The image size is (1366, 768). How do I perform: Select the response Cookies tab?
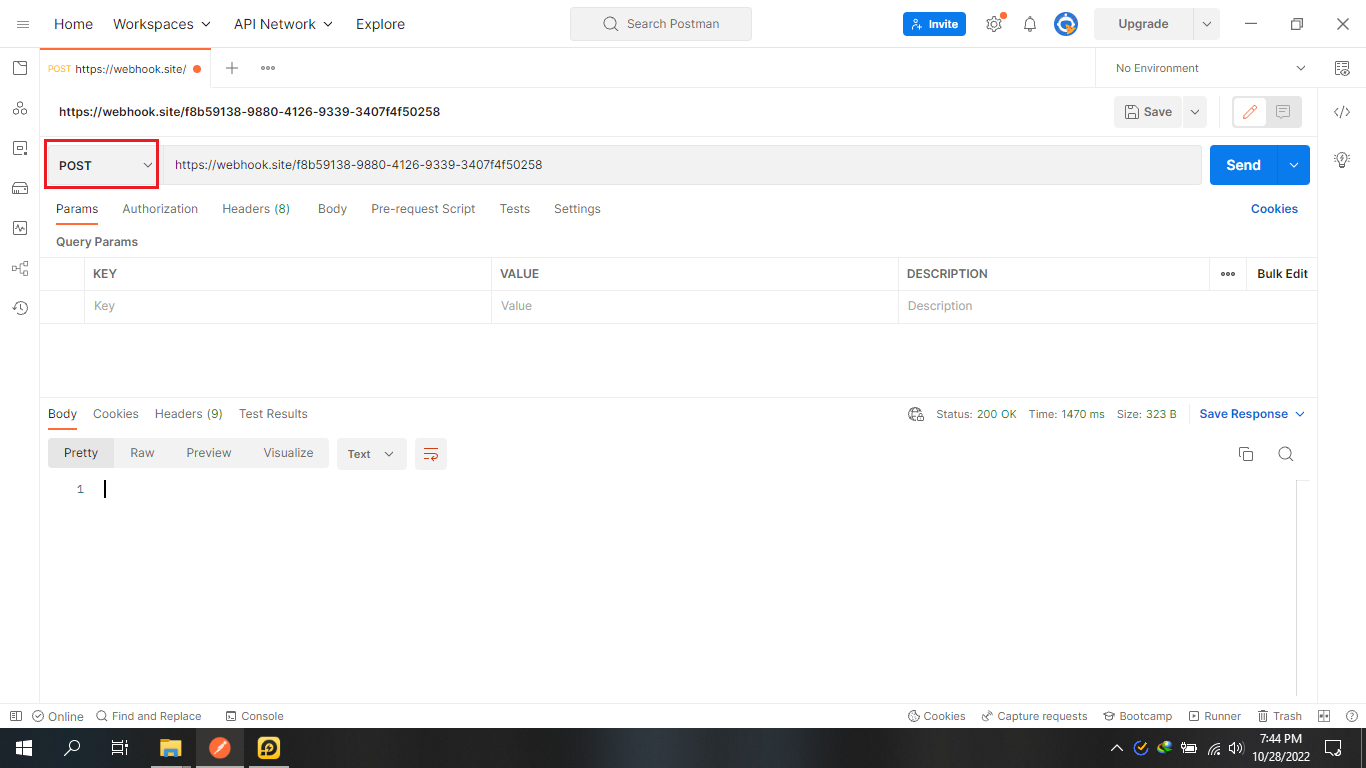pos(116,414)
